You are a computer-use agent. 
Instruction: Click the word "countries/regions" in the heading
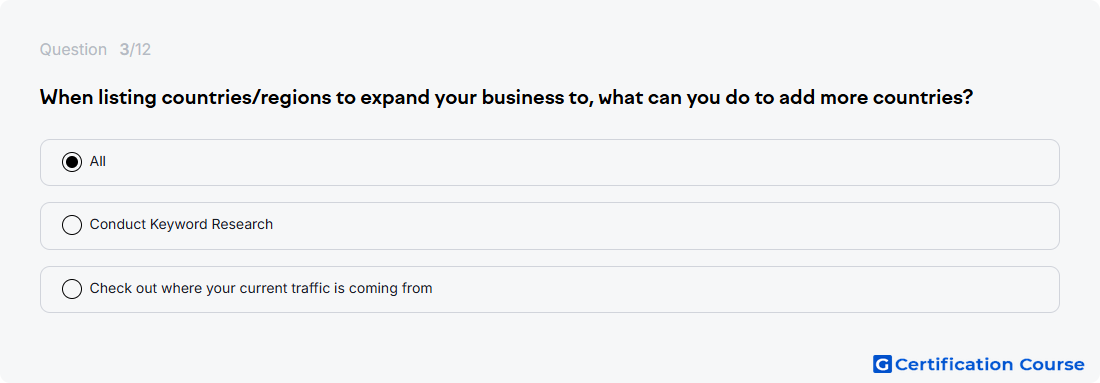(x=248, y=98)
